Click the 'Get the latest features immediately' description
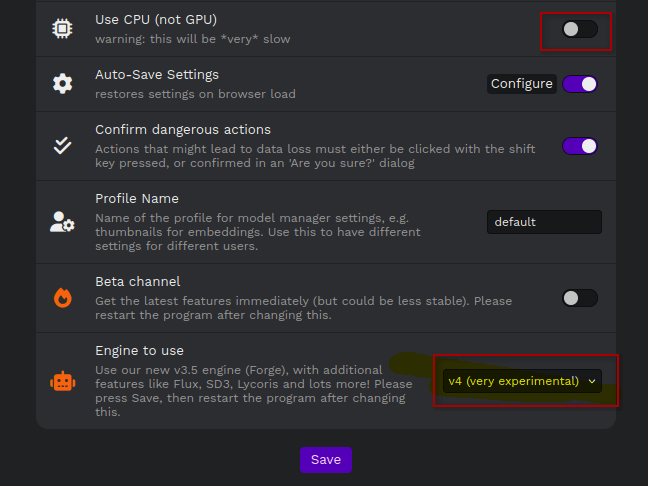648x486 pixels. point(303,308)
